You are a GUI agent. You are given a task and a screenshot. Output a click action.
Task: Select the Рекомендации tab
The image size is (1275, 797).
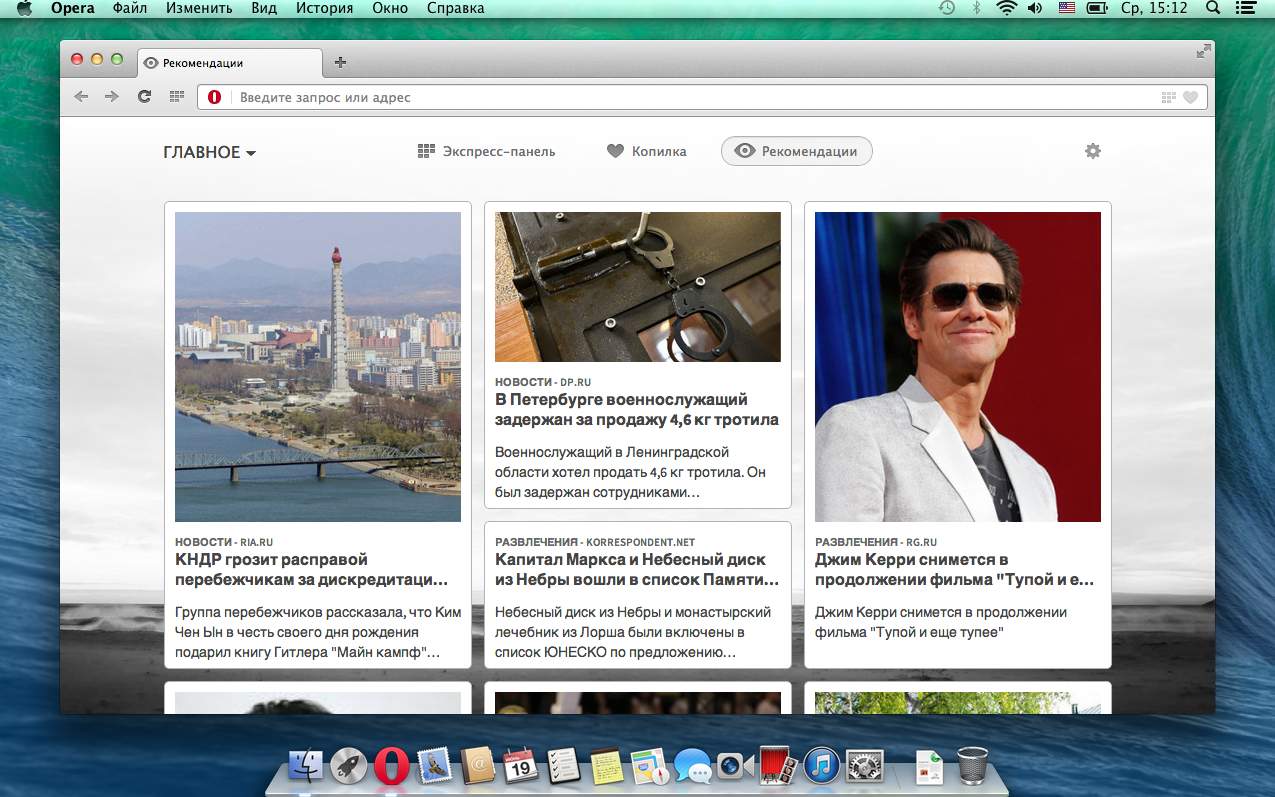point(796,151)
